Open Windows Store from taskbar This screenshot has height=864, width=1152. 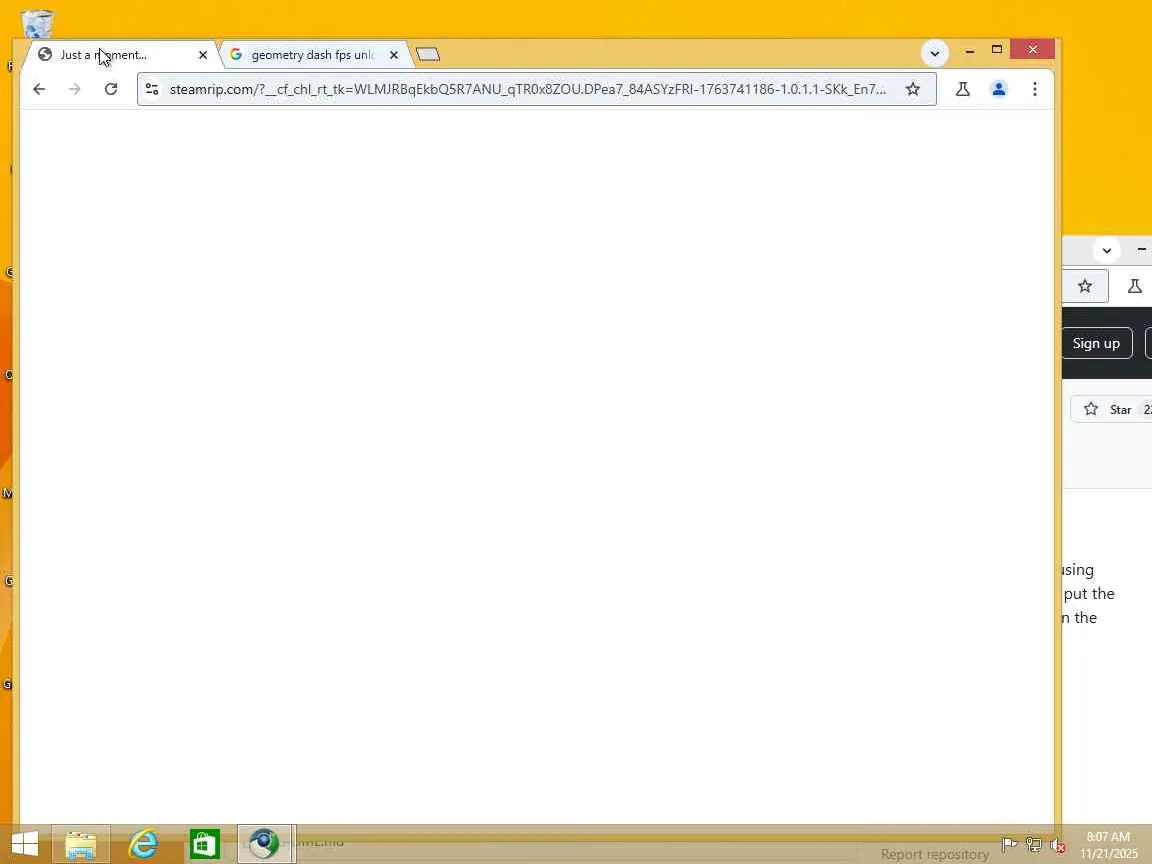pyautogui.click(x=205, y=844)
